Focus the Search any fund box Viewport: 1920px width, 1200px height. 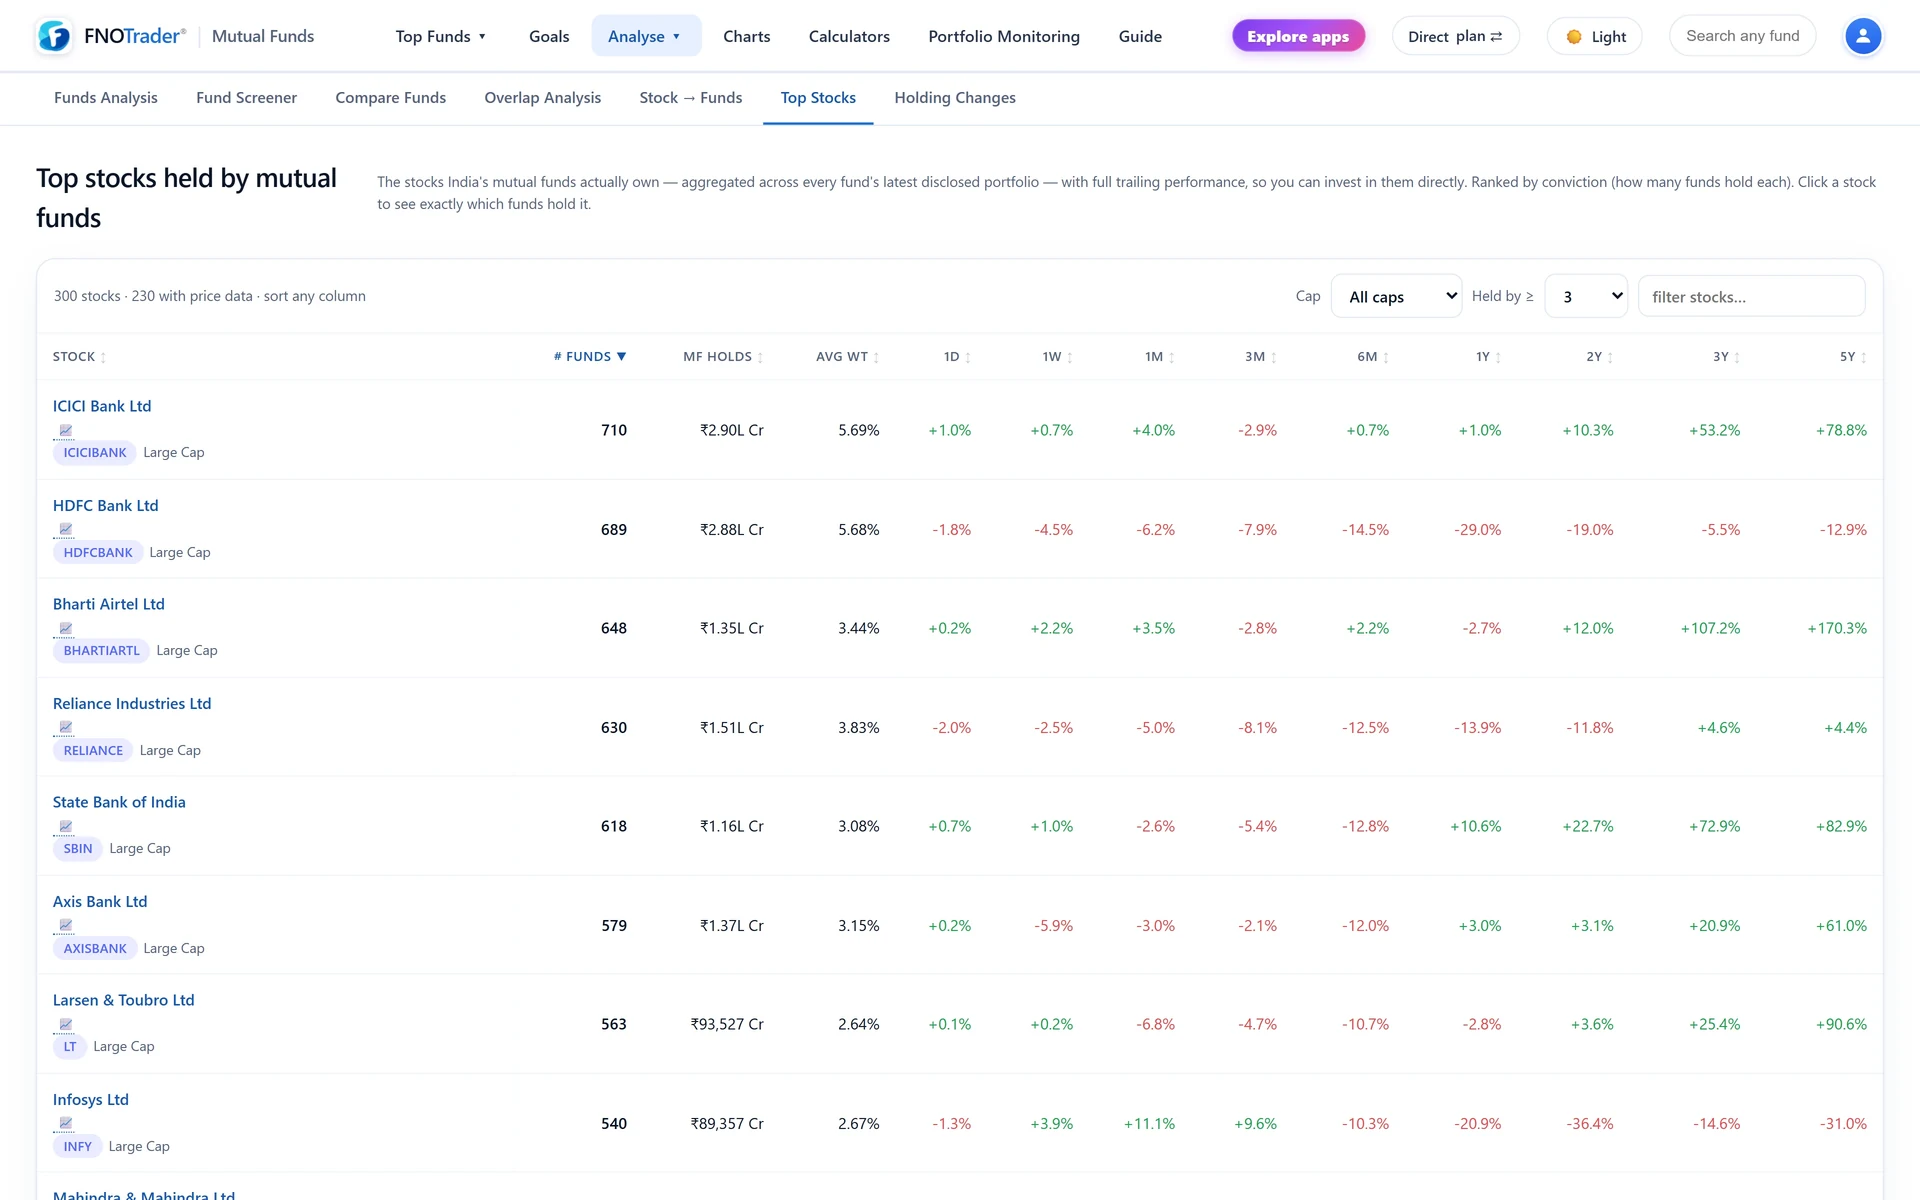pos(1742,36)
